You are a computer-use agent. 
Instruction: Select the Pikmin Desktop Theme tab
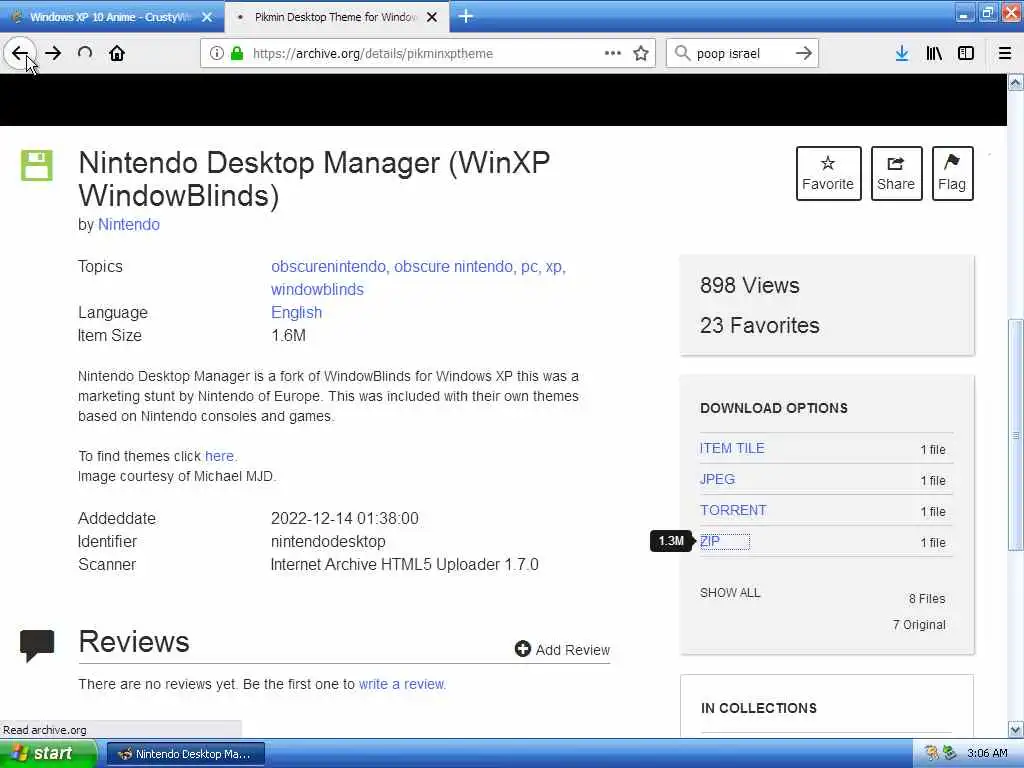[336, 17]
